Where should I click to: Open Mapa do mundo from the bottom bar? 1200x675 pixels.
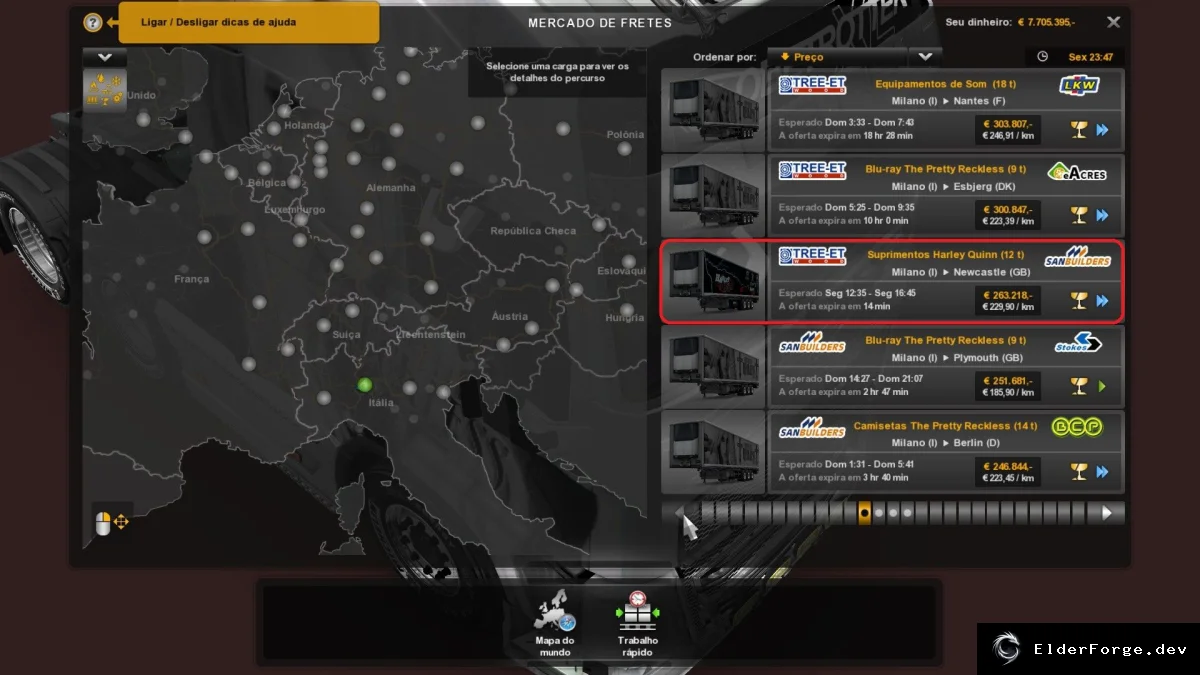click(555, 625)
